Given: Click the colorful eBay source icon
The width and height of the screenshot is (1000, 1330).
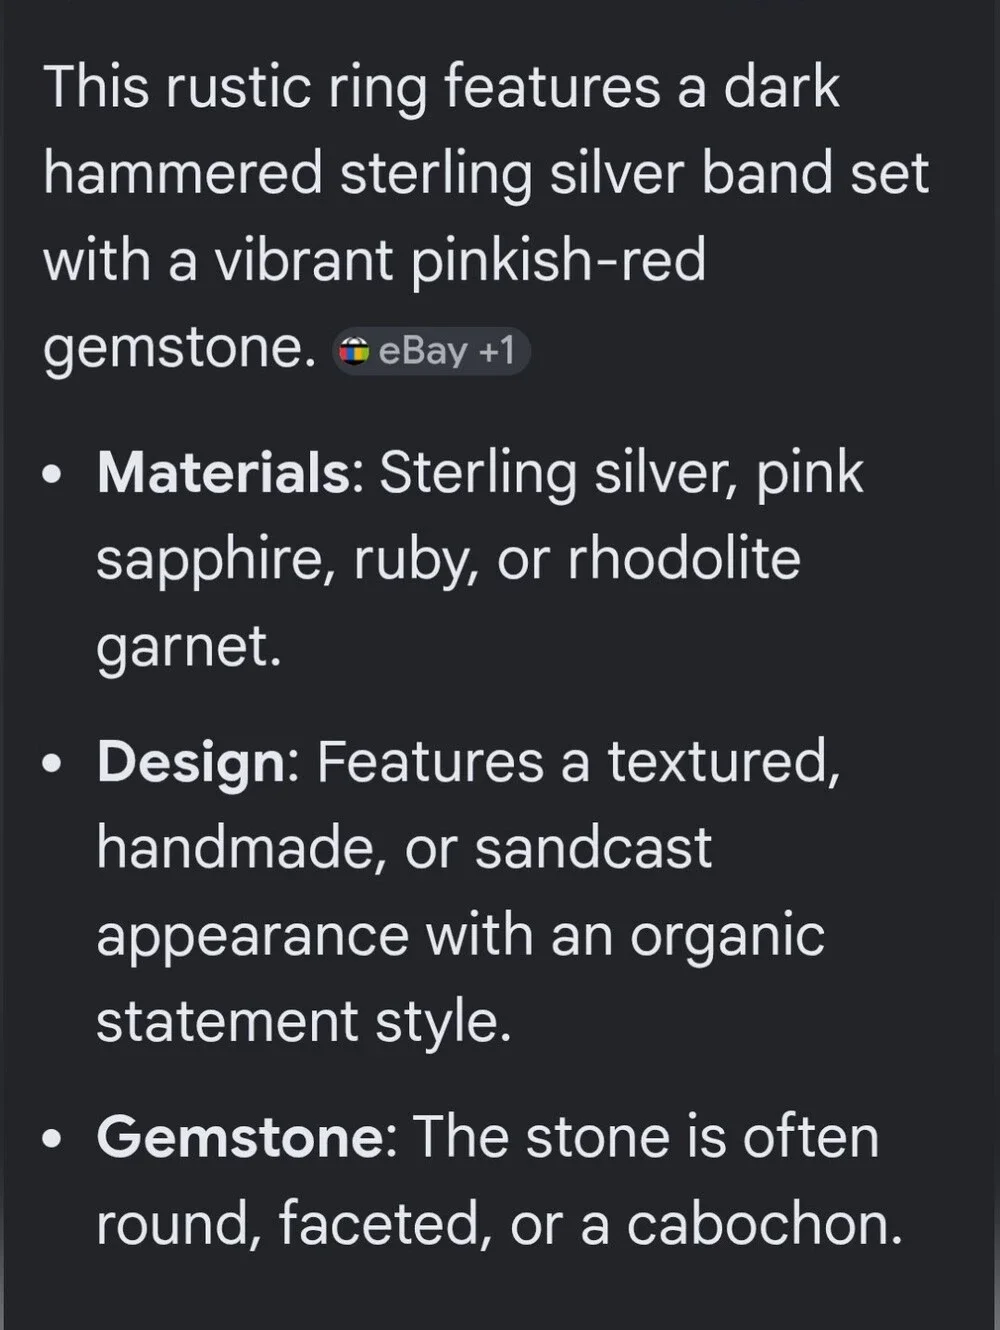Looking at the screenshot, I should (x=354, y=351).
